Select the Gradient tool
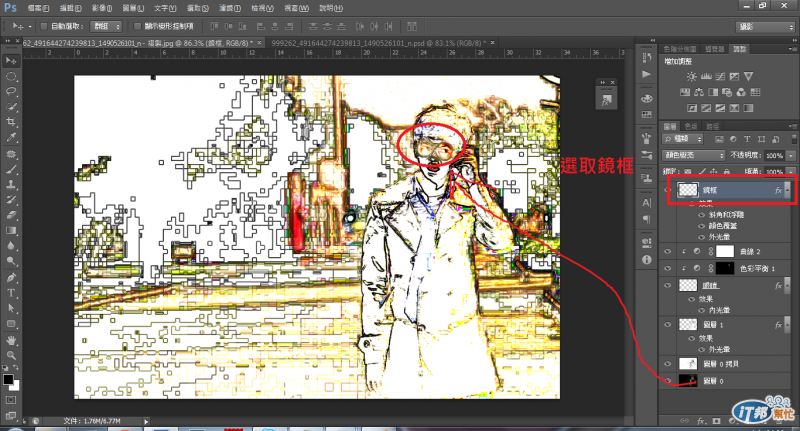Screen dimensions: 800x431 pyautogui.click(x=11, y=231)
